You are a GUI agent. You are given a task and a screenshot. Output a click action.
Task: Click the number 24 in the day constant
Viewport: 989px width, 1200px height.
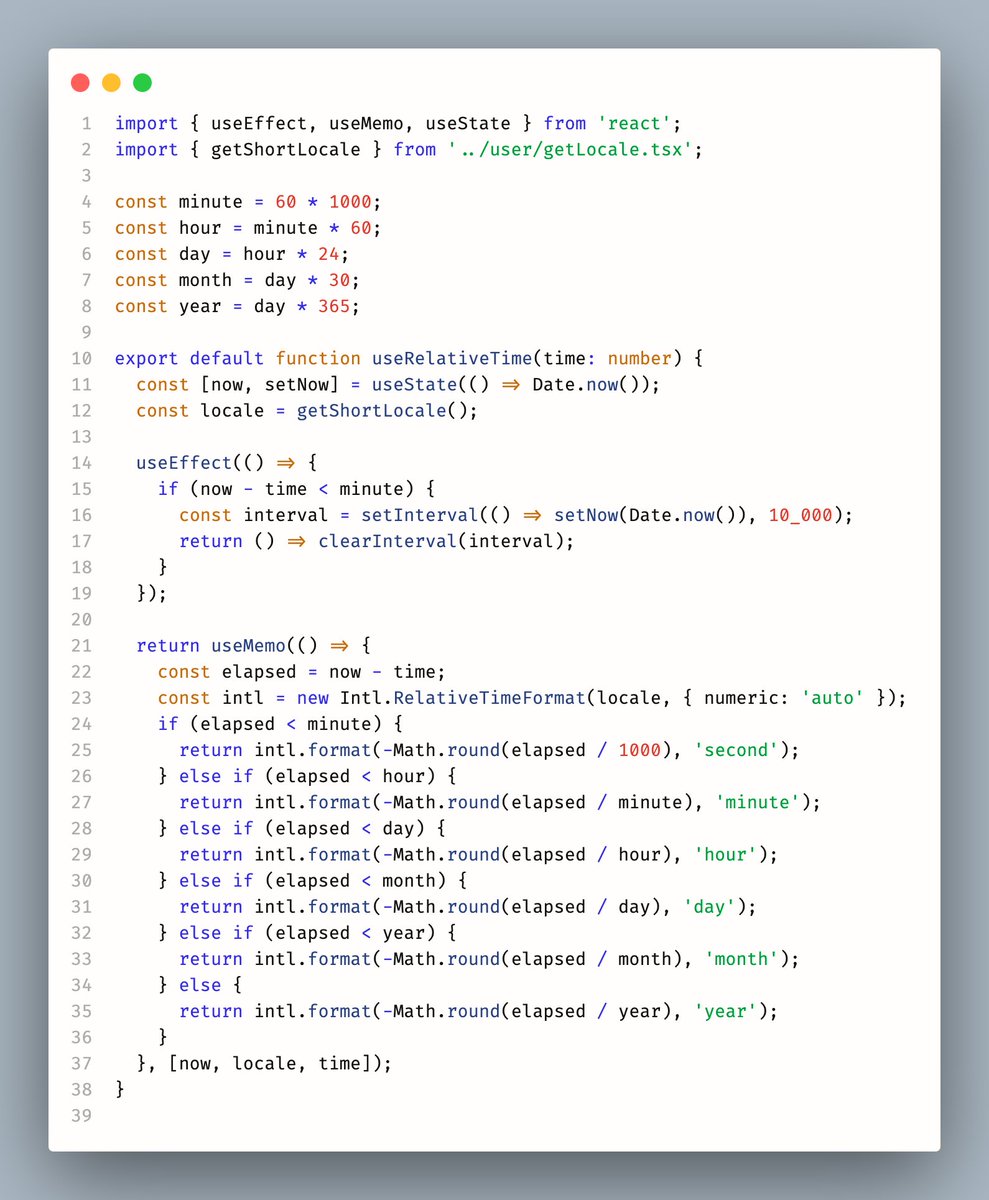[328, 254]
